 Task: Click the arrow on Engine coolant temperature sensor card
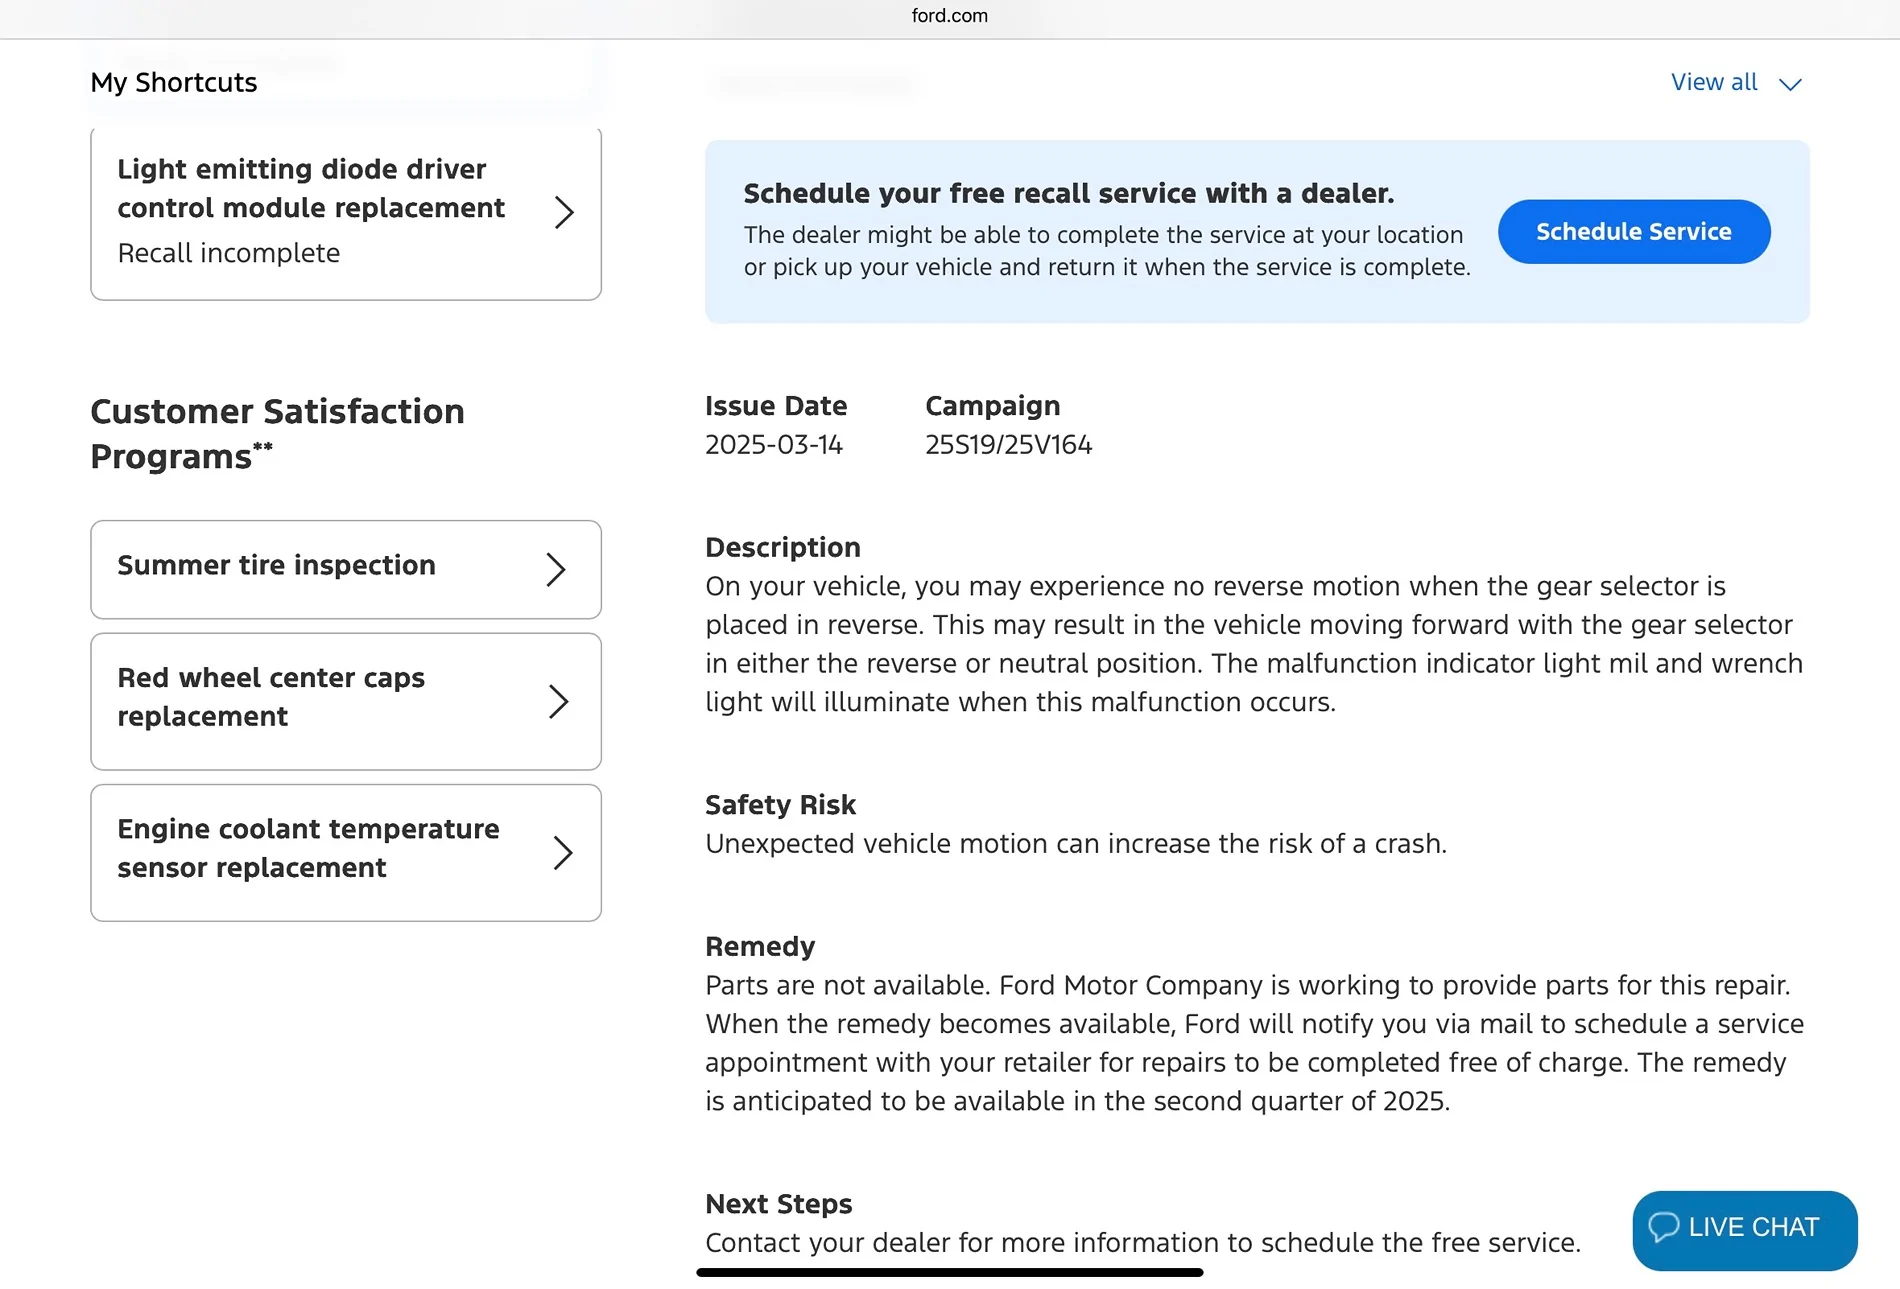click(x=563, y=852)
